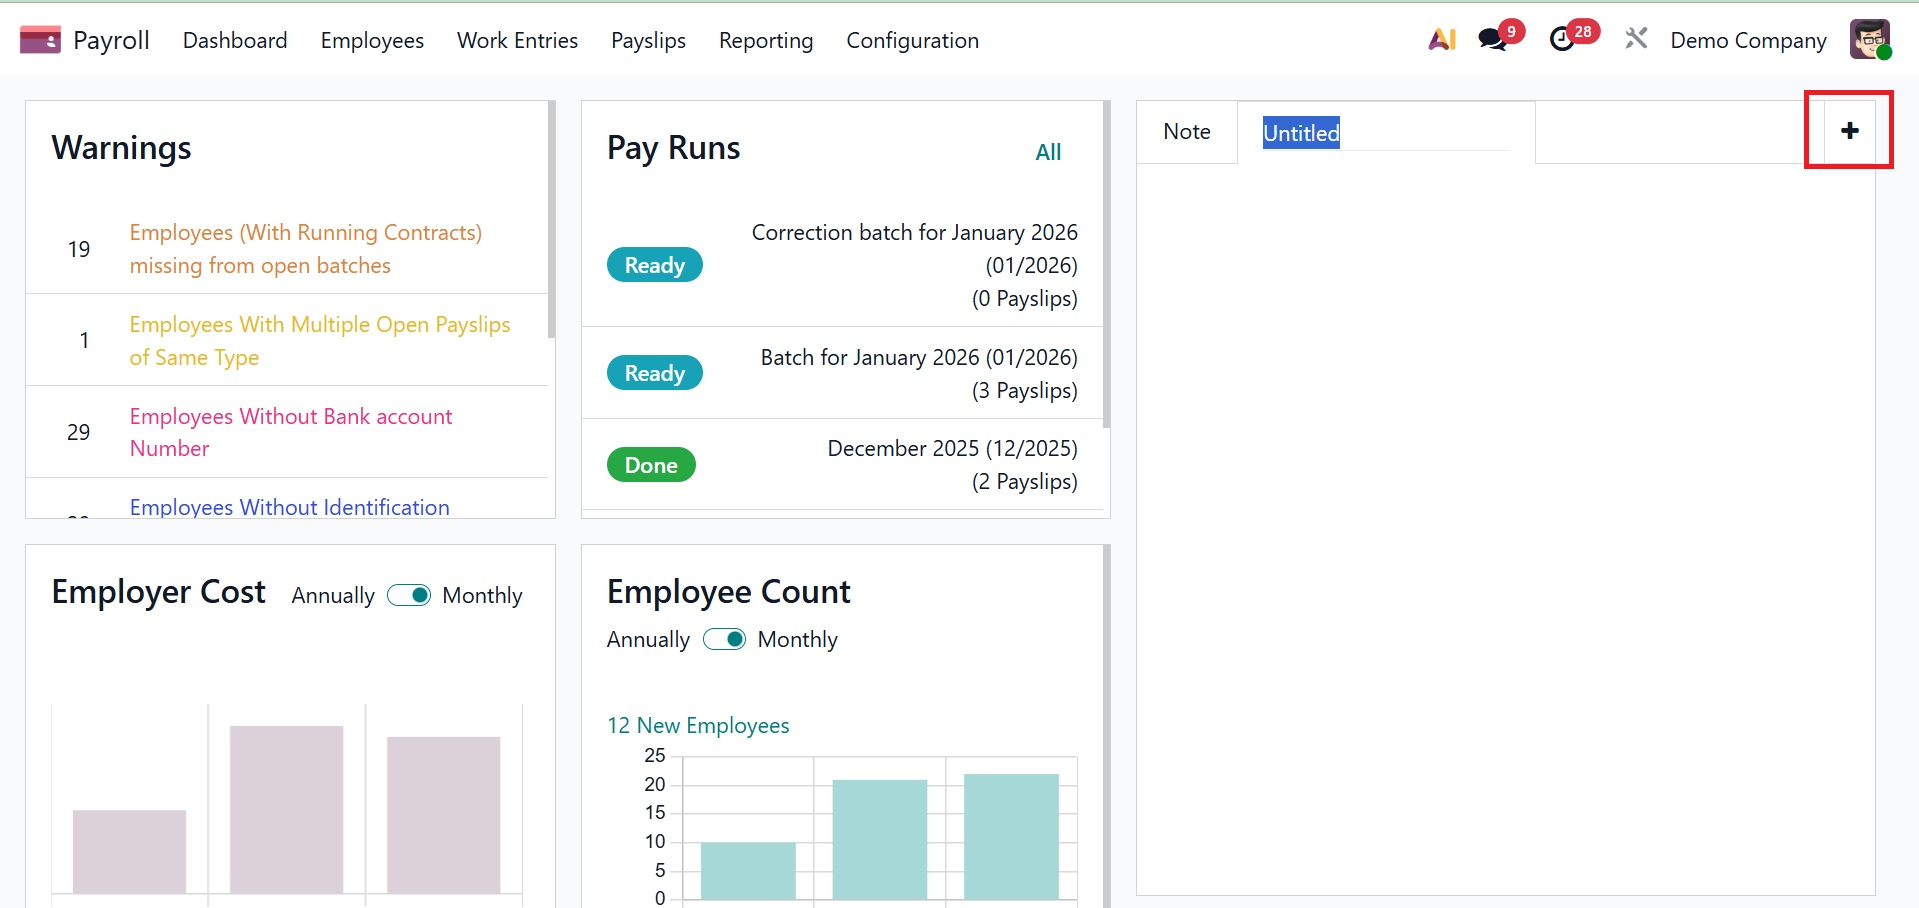Click the All link in Pay Runs
1919x908 pixels.
pyautogui.click(x=1047, y=152)
